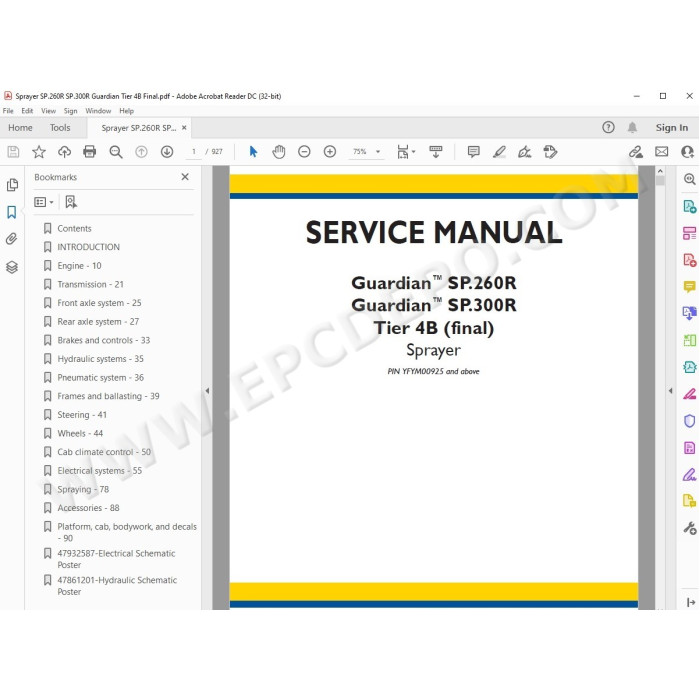Viewport: 700px width, 700px height.
Task: Click the document vertical scrollbar up arrow
Action: (x=660, y=171)
